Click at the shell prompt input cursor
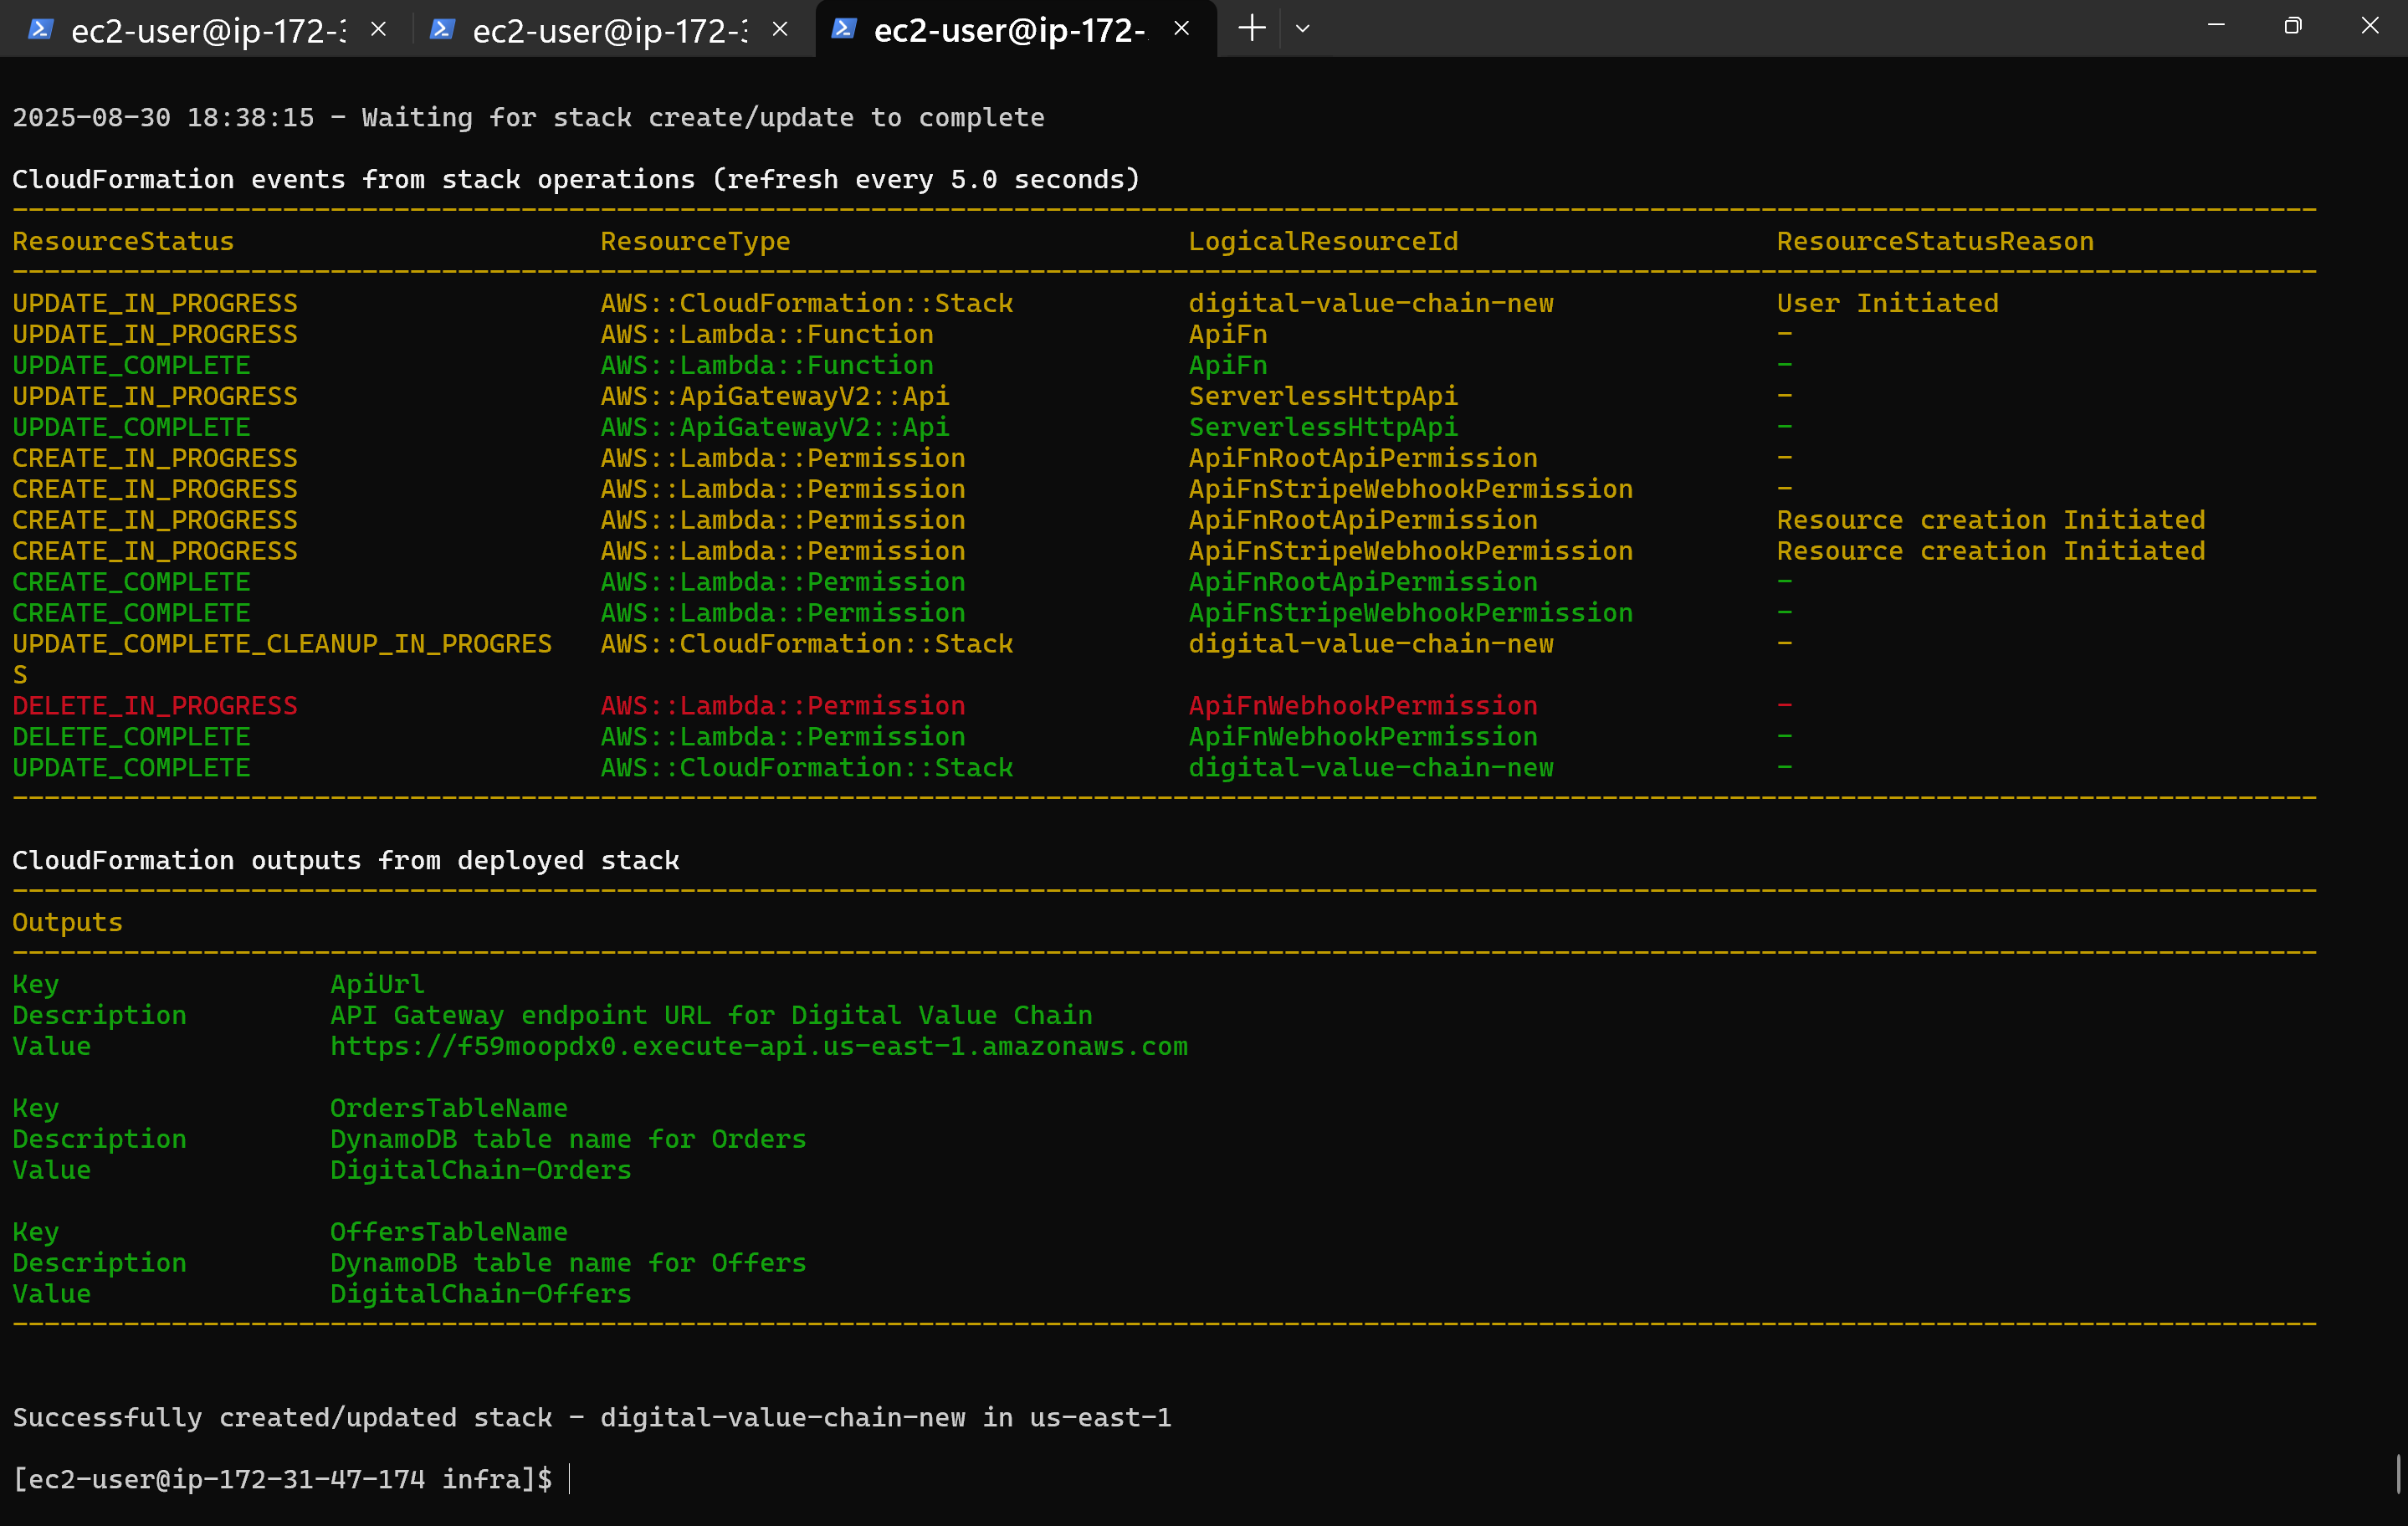2408x1526 pixels. (570, 1479)
